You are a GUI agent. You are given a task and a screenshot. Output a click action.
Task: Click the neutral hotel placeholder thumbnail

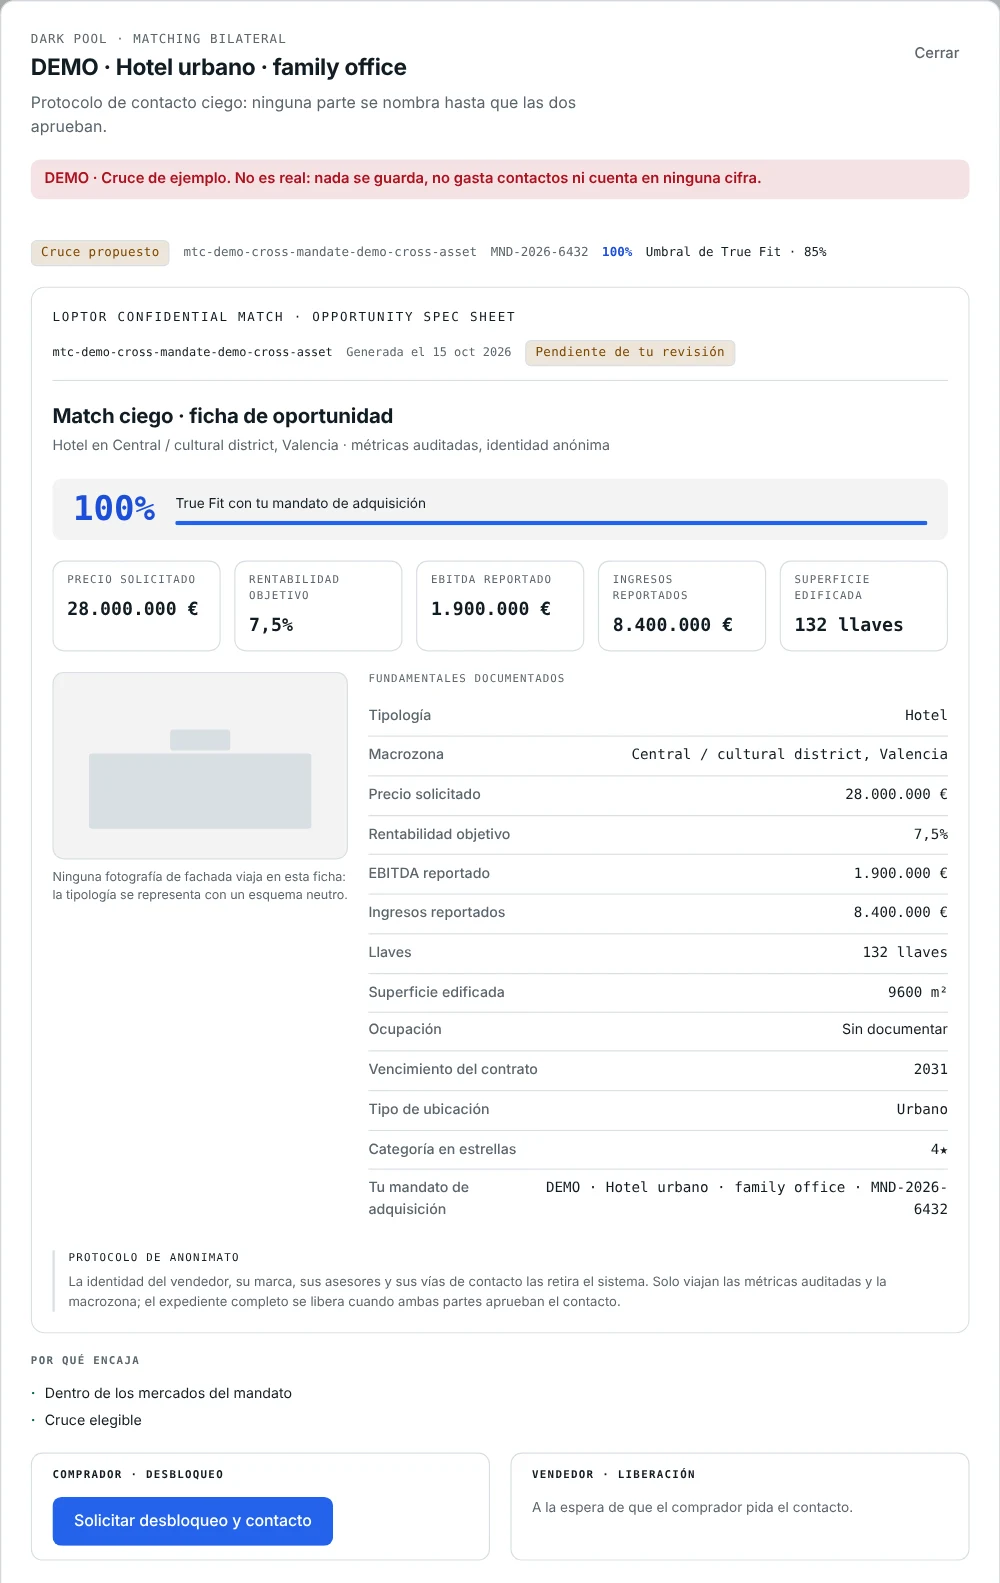point(200,765)
